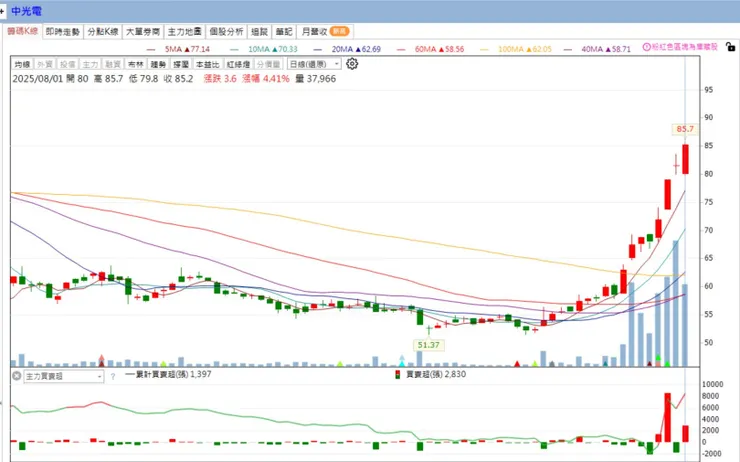The width and height of the screenshot is (740, 462).
Task: Toggle 本益比 P/E overlay
Action: coord(207,64)
